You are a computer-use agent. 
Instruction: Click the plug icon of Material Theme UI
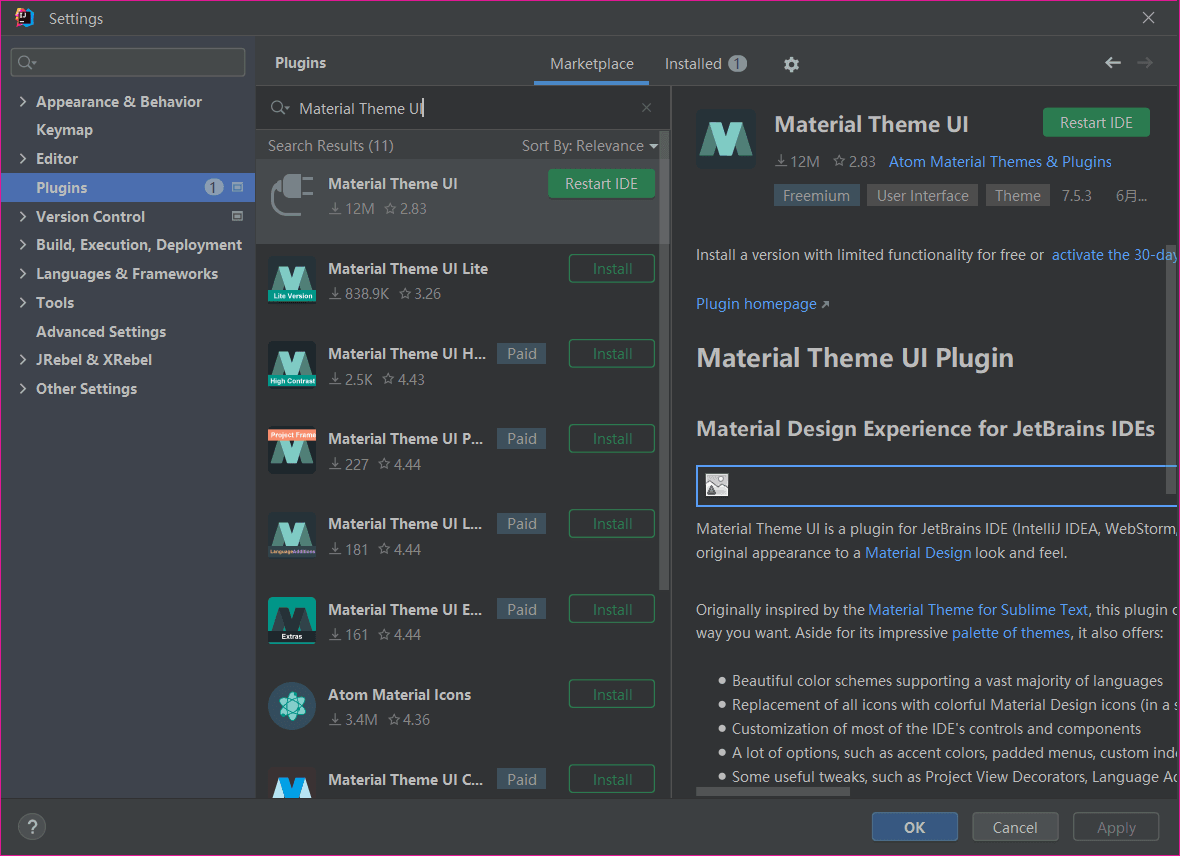click(292, 195)
